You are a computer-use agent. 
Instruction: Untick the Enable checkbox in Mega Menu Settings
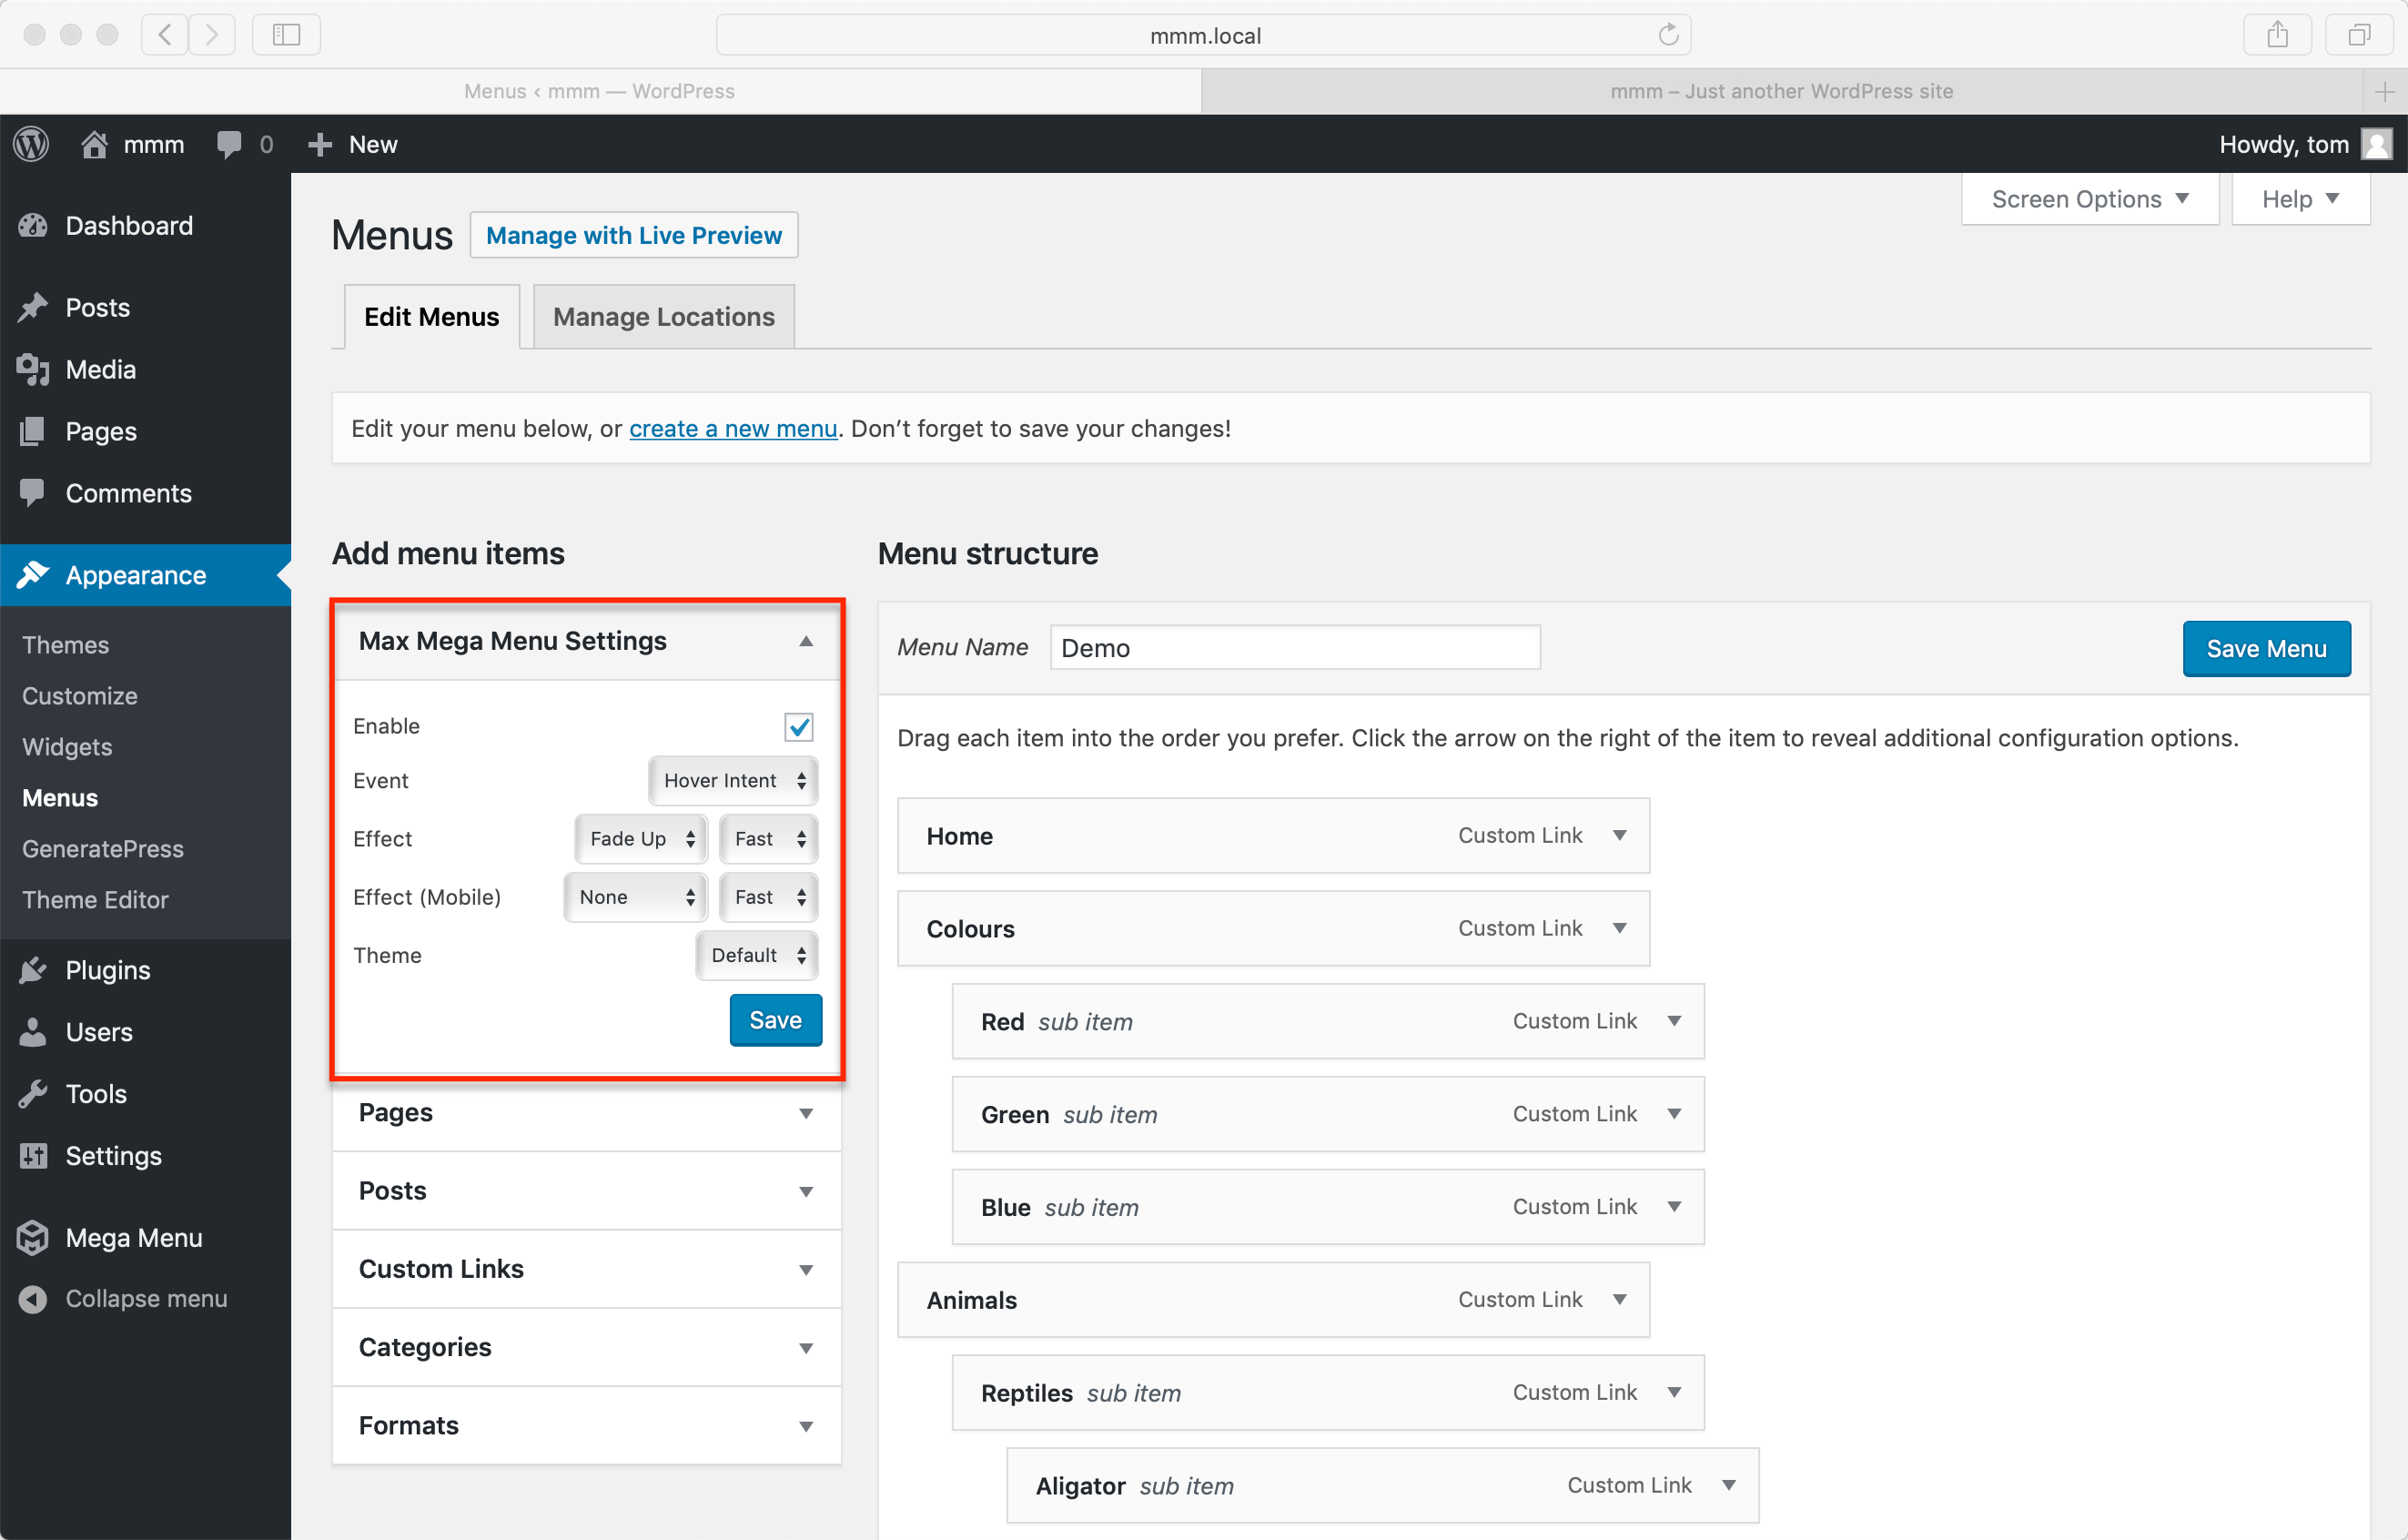(798, 727)
